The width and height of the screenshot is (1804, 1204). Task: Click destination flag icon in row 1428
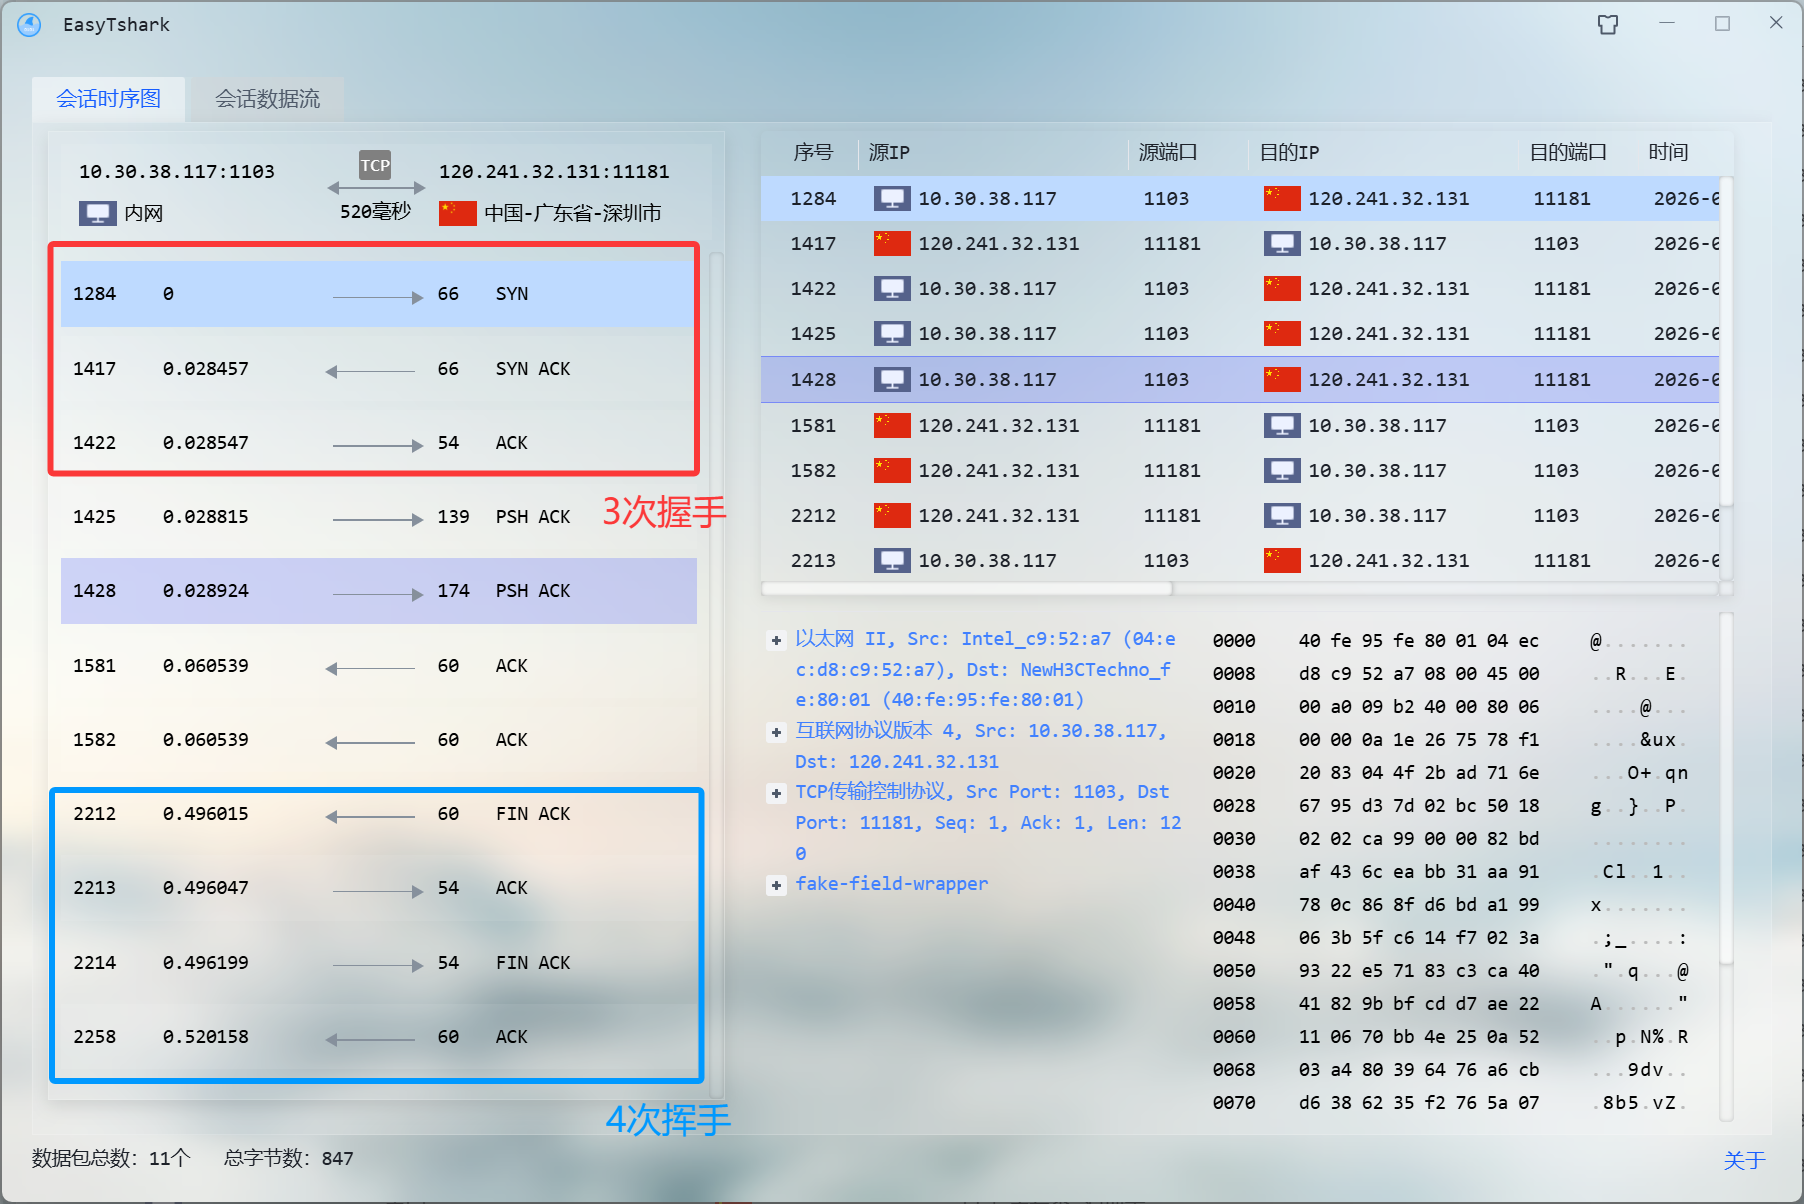pyautogui.click(x=1281, y=380)
